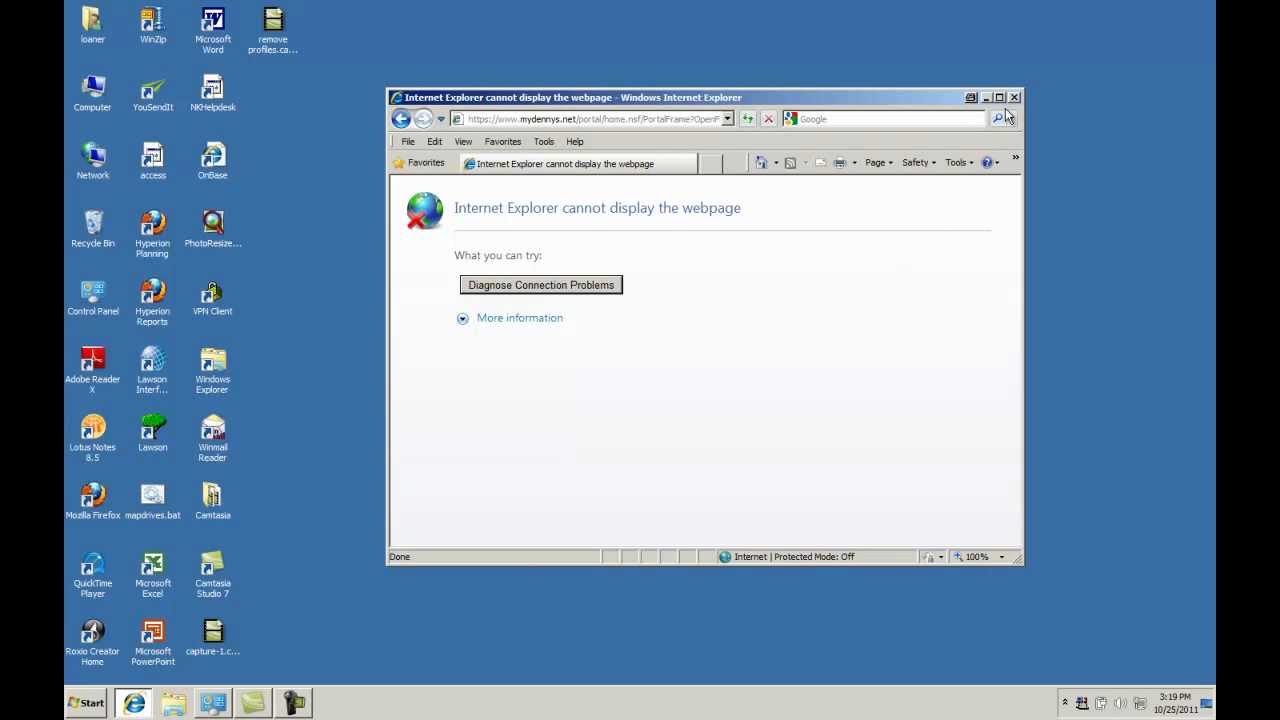Expand the address bar history dropdown

728,119
